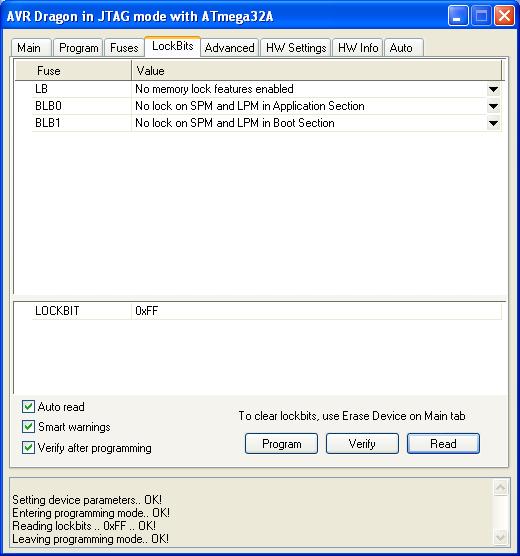Expand the BLB0 value dropdown arrow
520x556 pixels.
[493, 106]
